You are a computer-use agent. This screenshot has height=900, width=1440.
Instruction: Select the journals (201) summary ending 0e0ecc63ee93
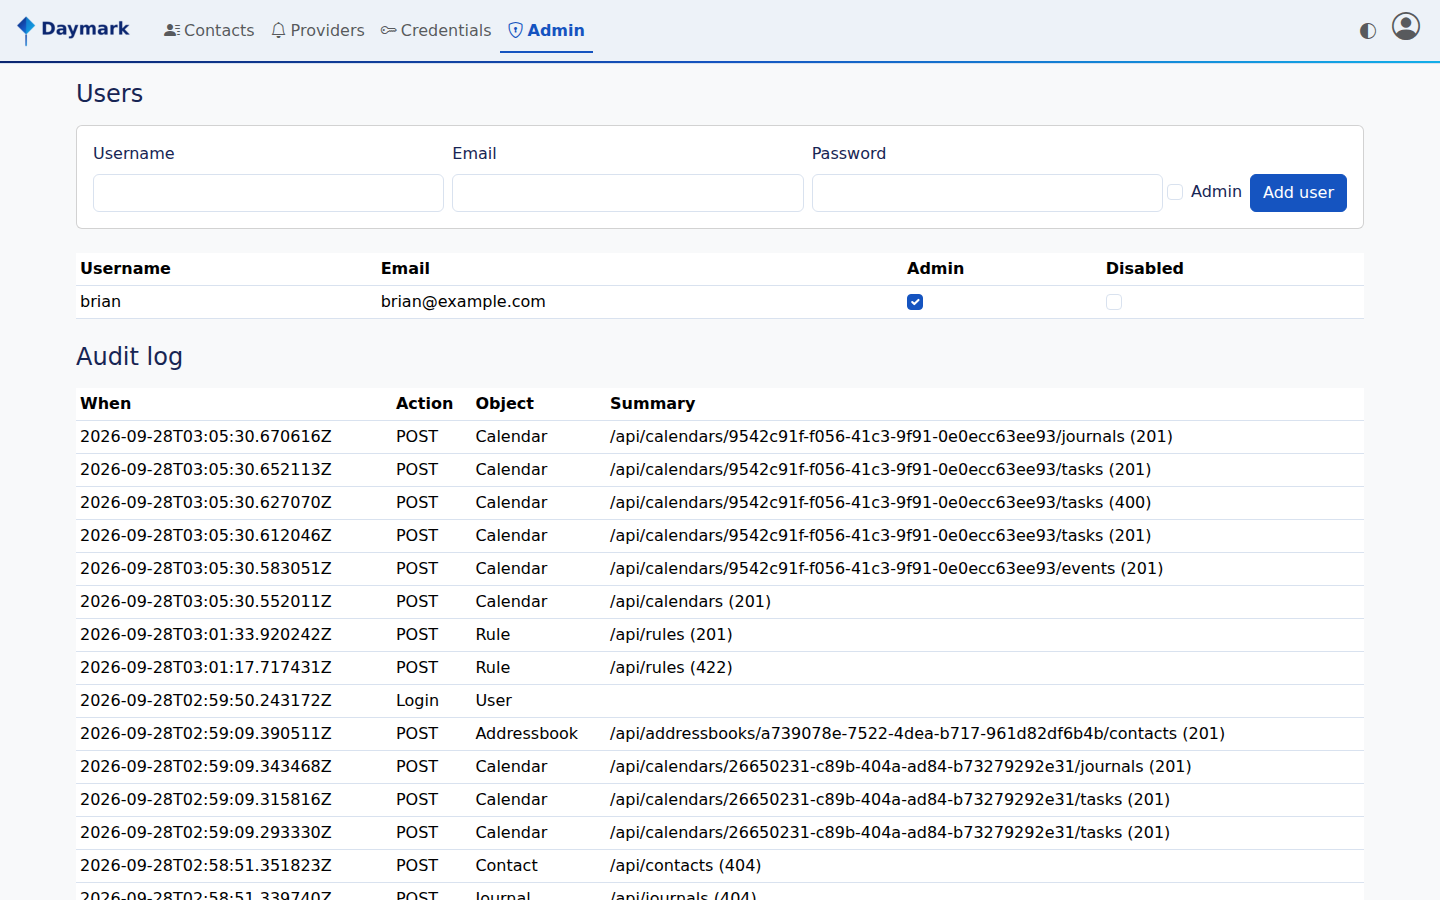[891, 437]
